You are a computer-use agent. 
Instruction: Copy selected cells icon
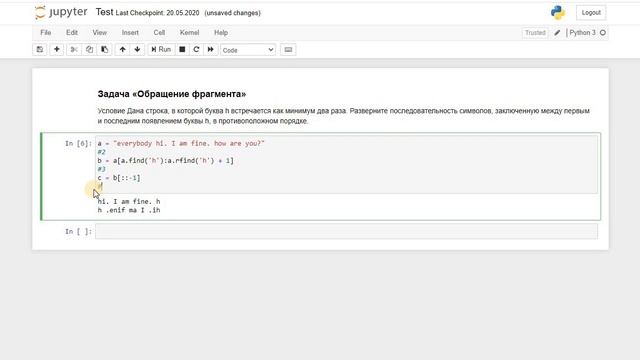pyautogui.click(x=89, y=50)
